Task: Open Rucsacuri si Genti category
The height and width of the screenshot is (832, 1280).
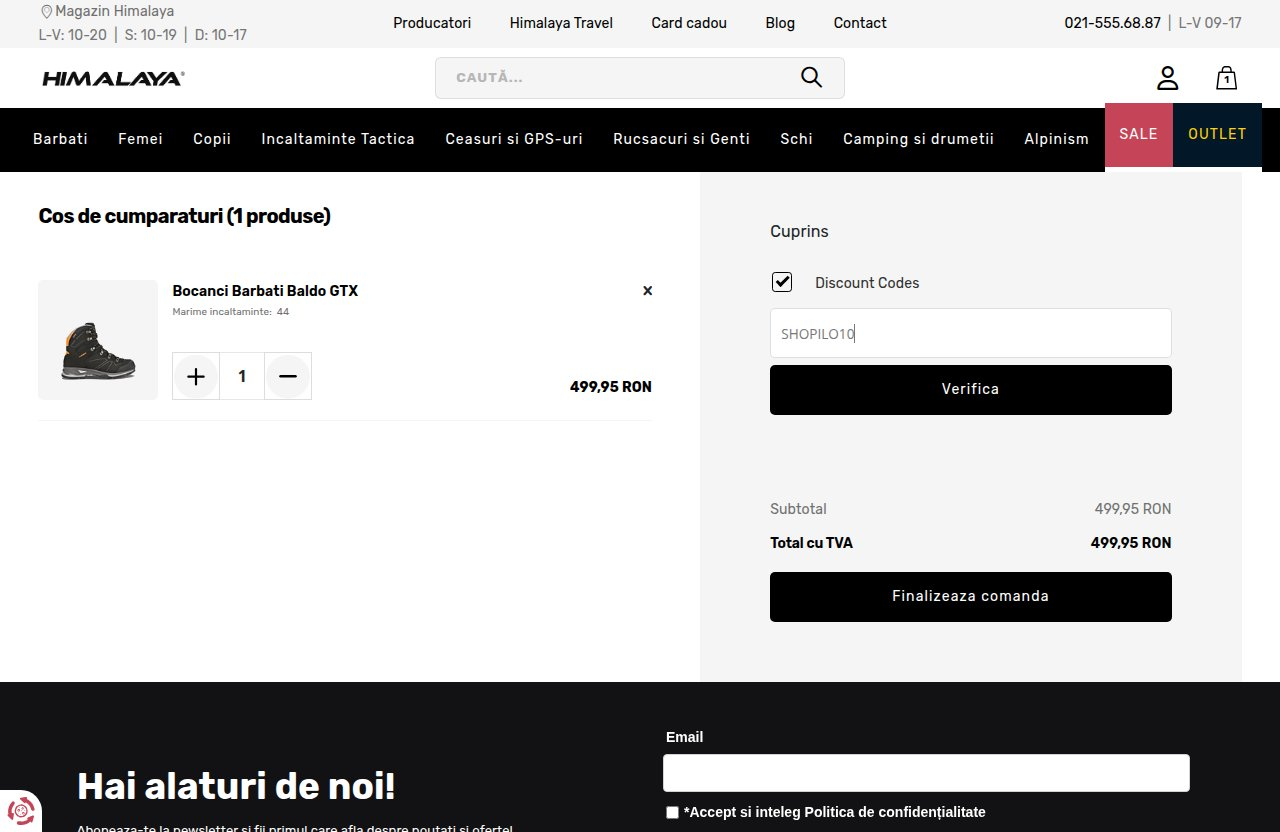Action: click(x=681, y=139)
